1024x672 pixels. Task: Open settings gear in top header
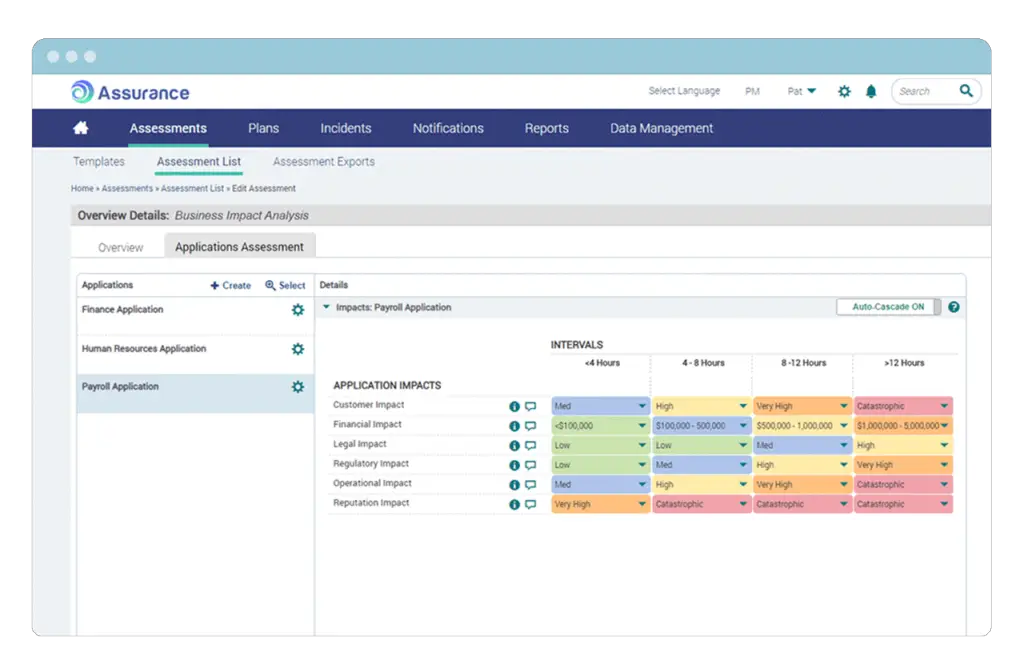pyautogui.click(x=844, y=91)
